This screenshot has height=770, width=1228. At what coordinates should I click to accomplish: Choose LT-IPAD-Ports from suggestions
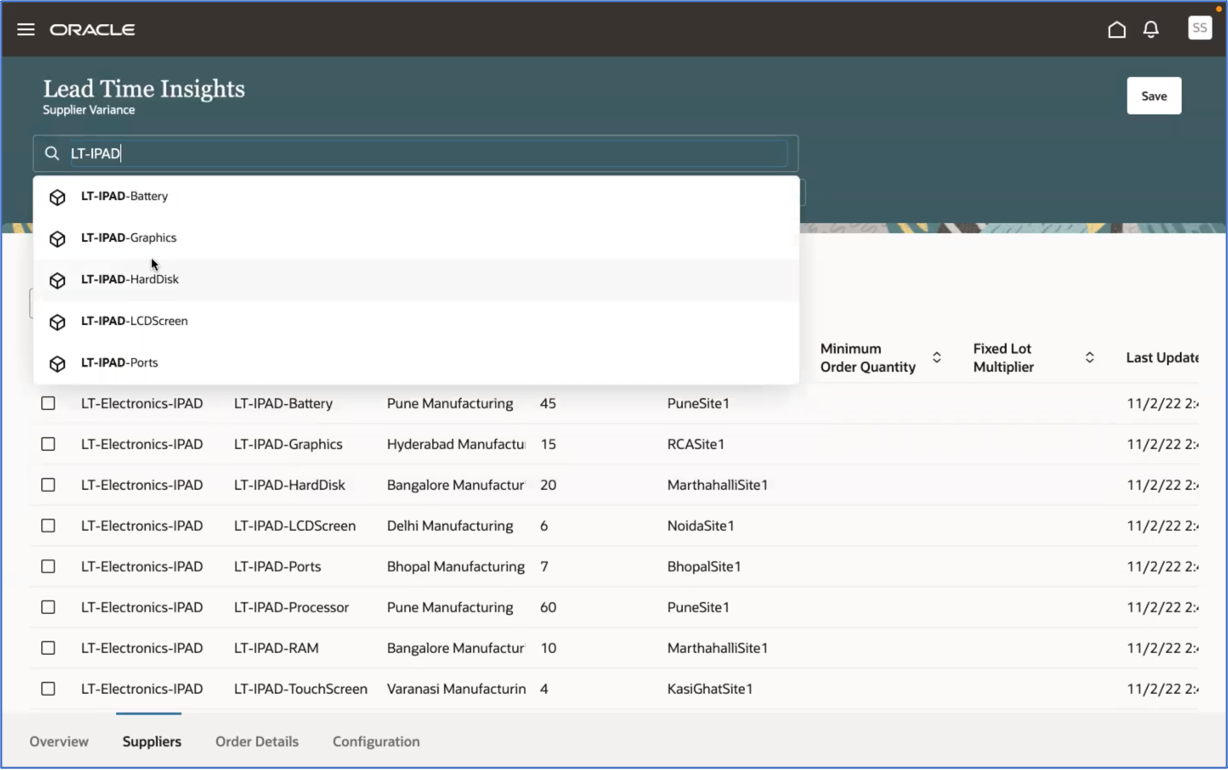pyautogui.click(x=416, y=363)
